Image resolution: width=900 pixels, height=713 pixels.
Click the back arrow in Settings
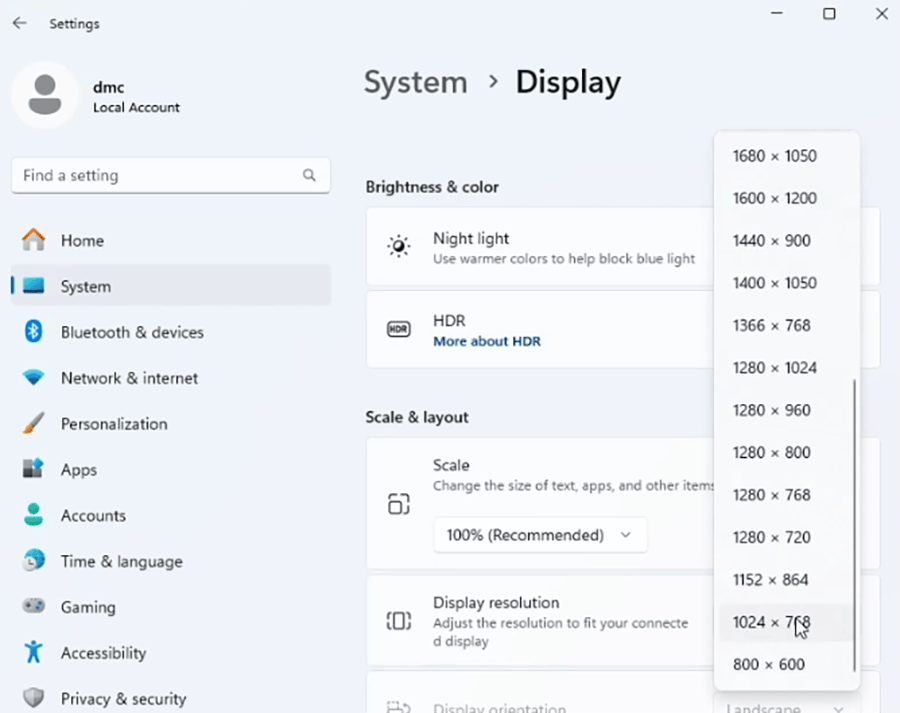20,23
